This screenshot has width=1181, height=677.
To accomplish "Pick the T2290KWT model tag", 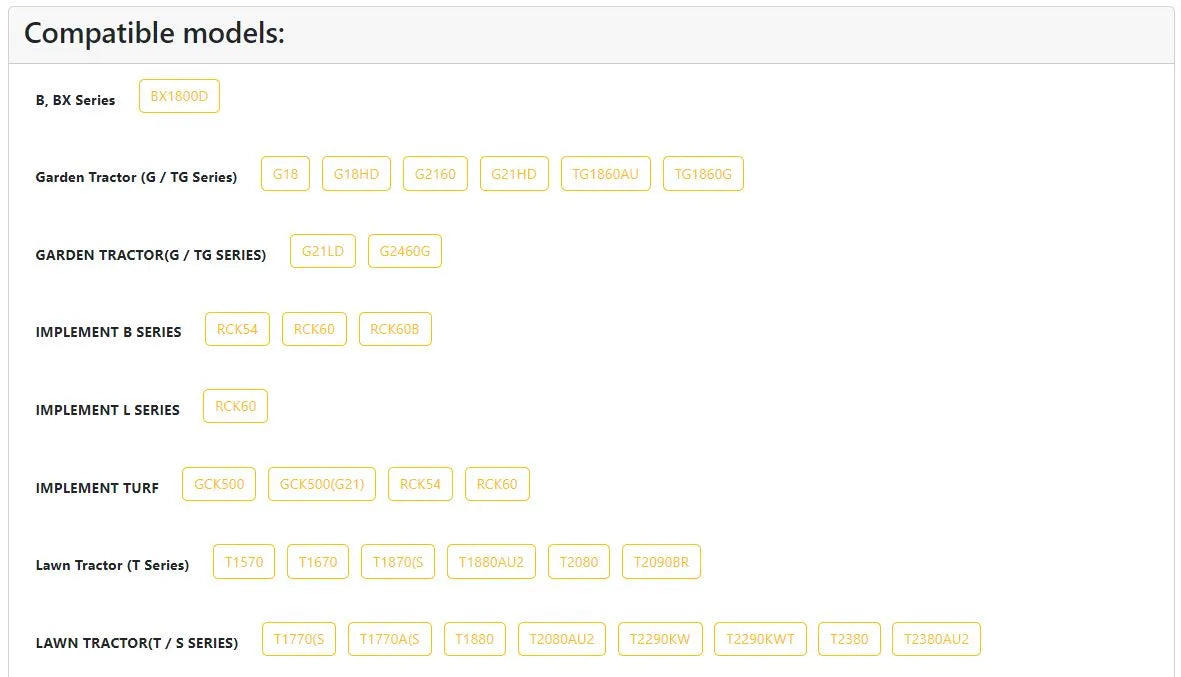I will coord(761,639).
